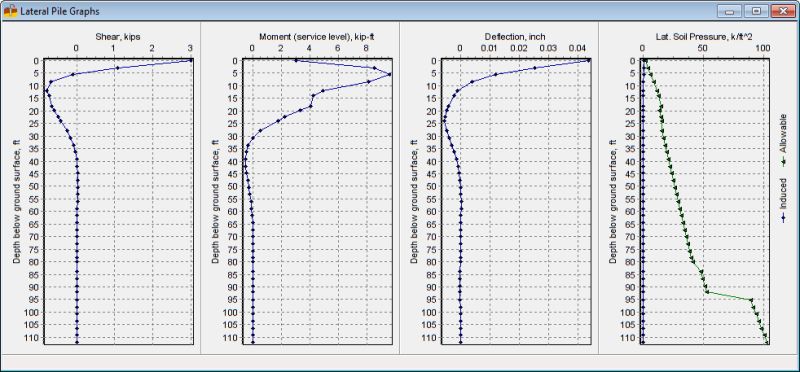Click the 'Induced' legend entry
Screen dimensions: 800x372
(x=783, y=200)
